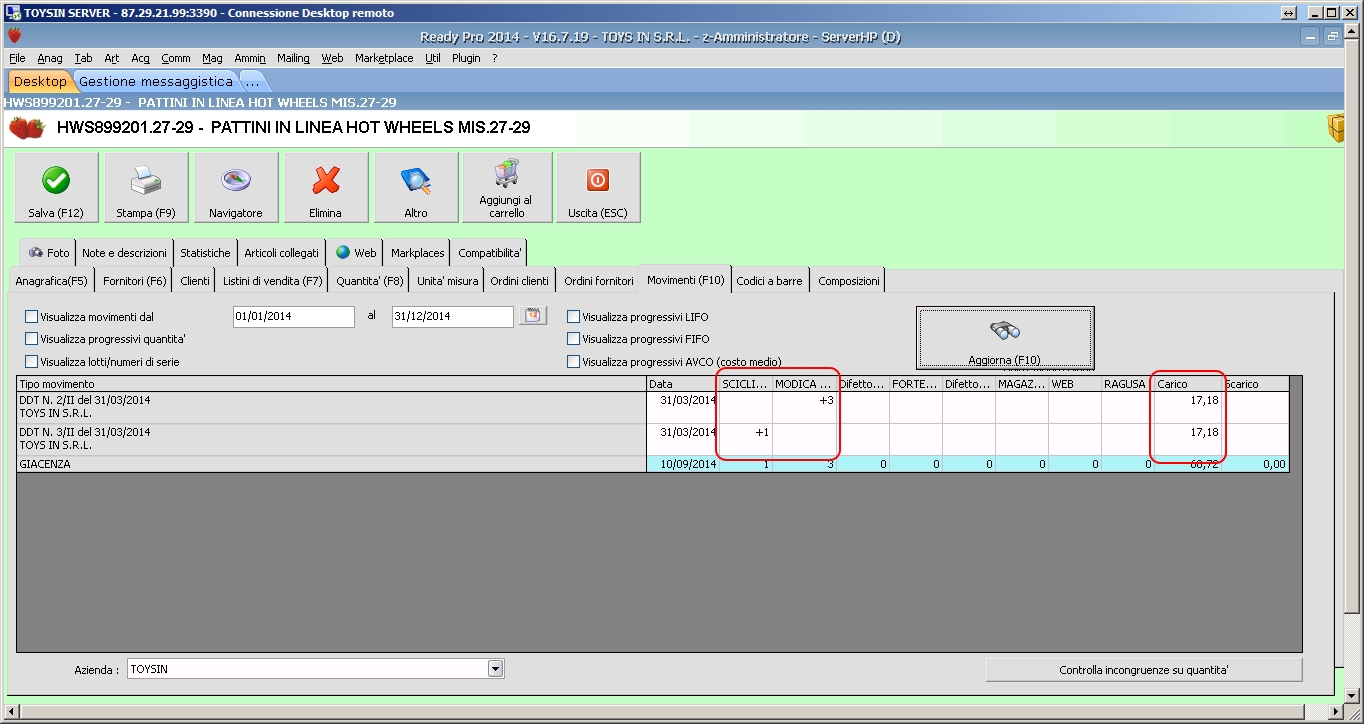Enable Visualizza lotti/numeri di serie checkbox
Image resolution: width=1364 pixels, height=724 pixels.
(x=32, y=362)
